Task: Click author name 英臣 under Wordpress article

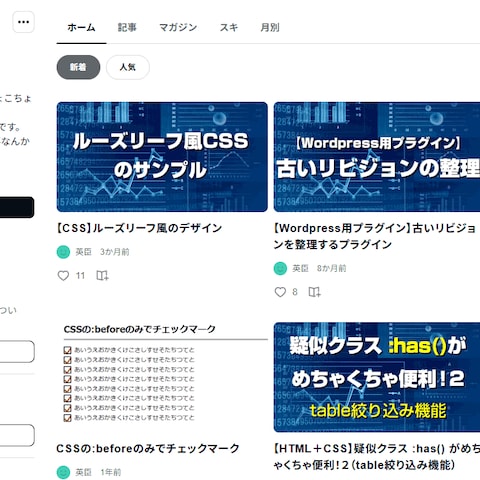Action: [x=300, y=268]
